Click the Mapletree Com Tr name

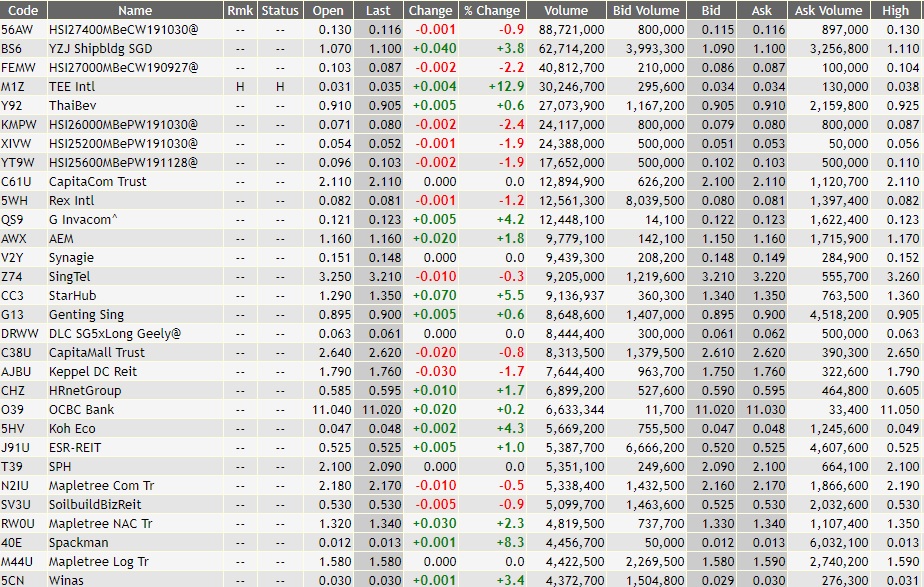(101, 486)
